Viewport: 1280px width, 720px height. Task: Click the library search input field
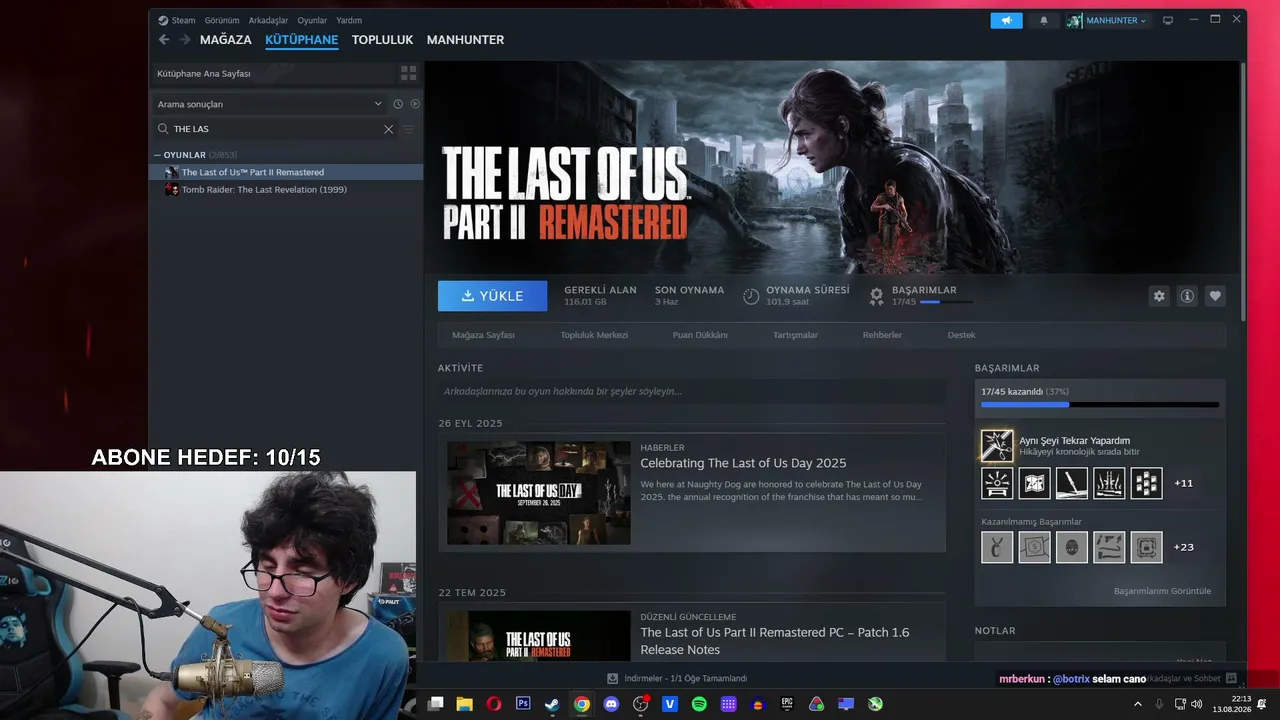(x=275, y=129)
